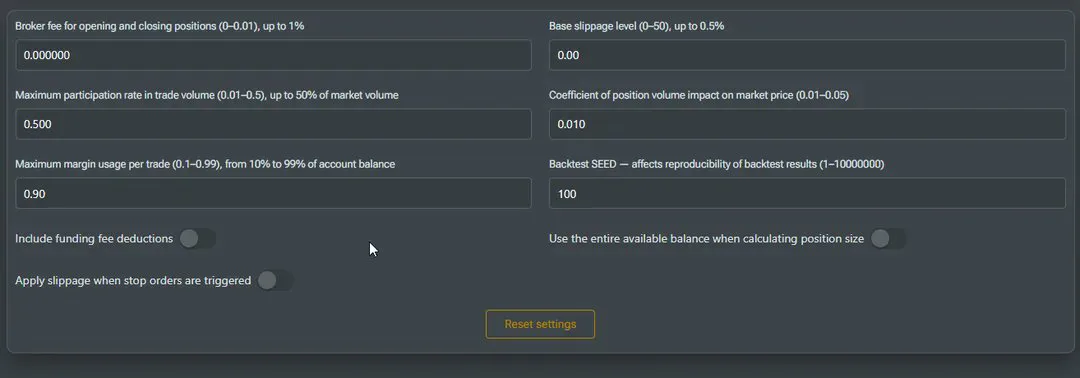The height and width of the screenshot is (378, 1080).
Task: Click the Maximum margin usage per trade label
Action: click(205, 165)
